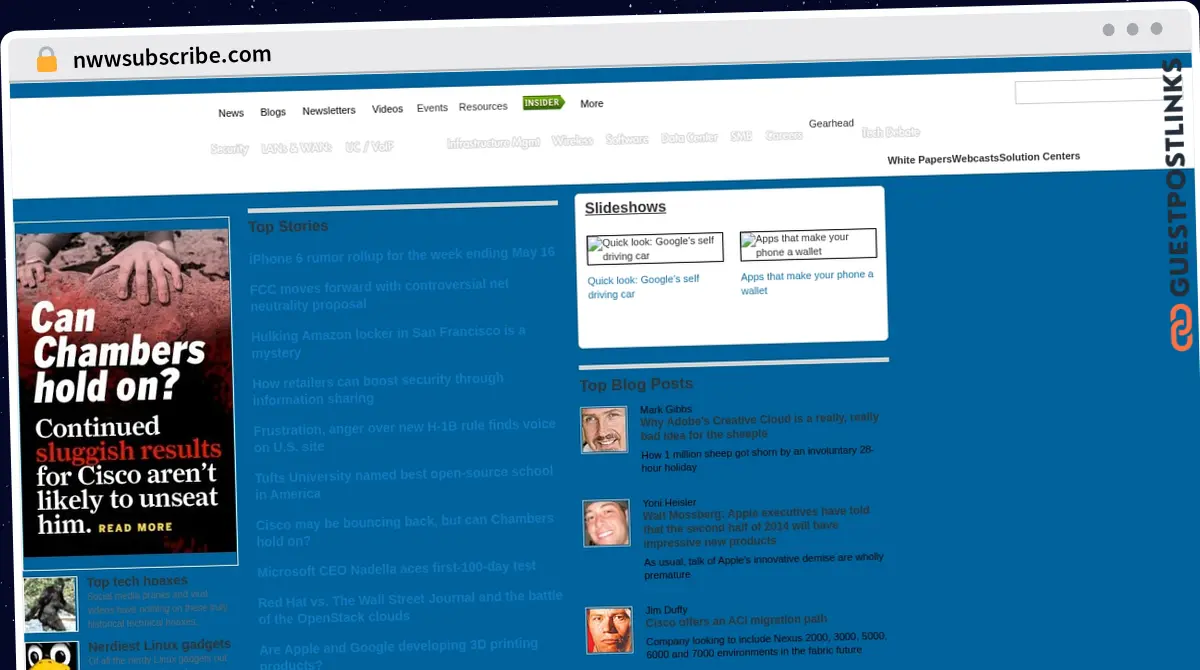The width and height of the screenshot is (1200, 670).
Task: Read FCC net neutrality proposal story
Action: click(379, 295)
